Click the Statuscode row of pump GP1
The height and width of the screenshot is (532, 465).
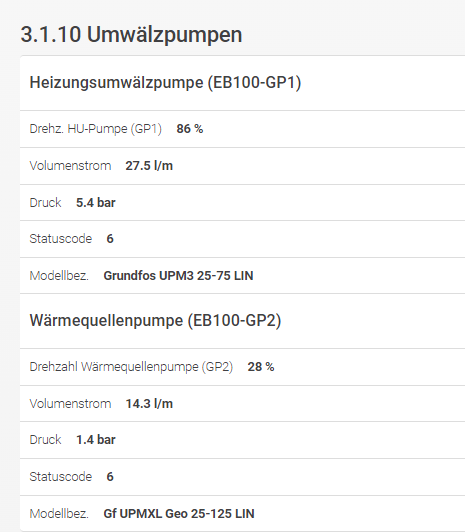(x=243, y=239)
